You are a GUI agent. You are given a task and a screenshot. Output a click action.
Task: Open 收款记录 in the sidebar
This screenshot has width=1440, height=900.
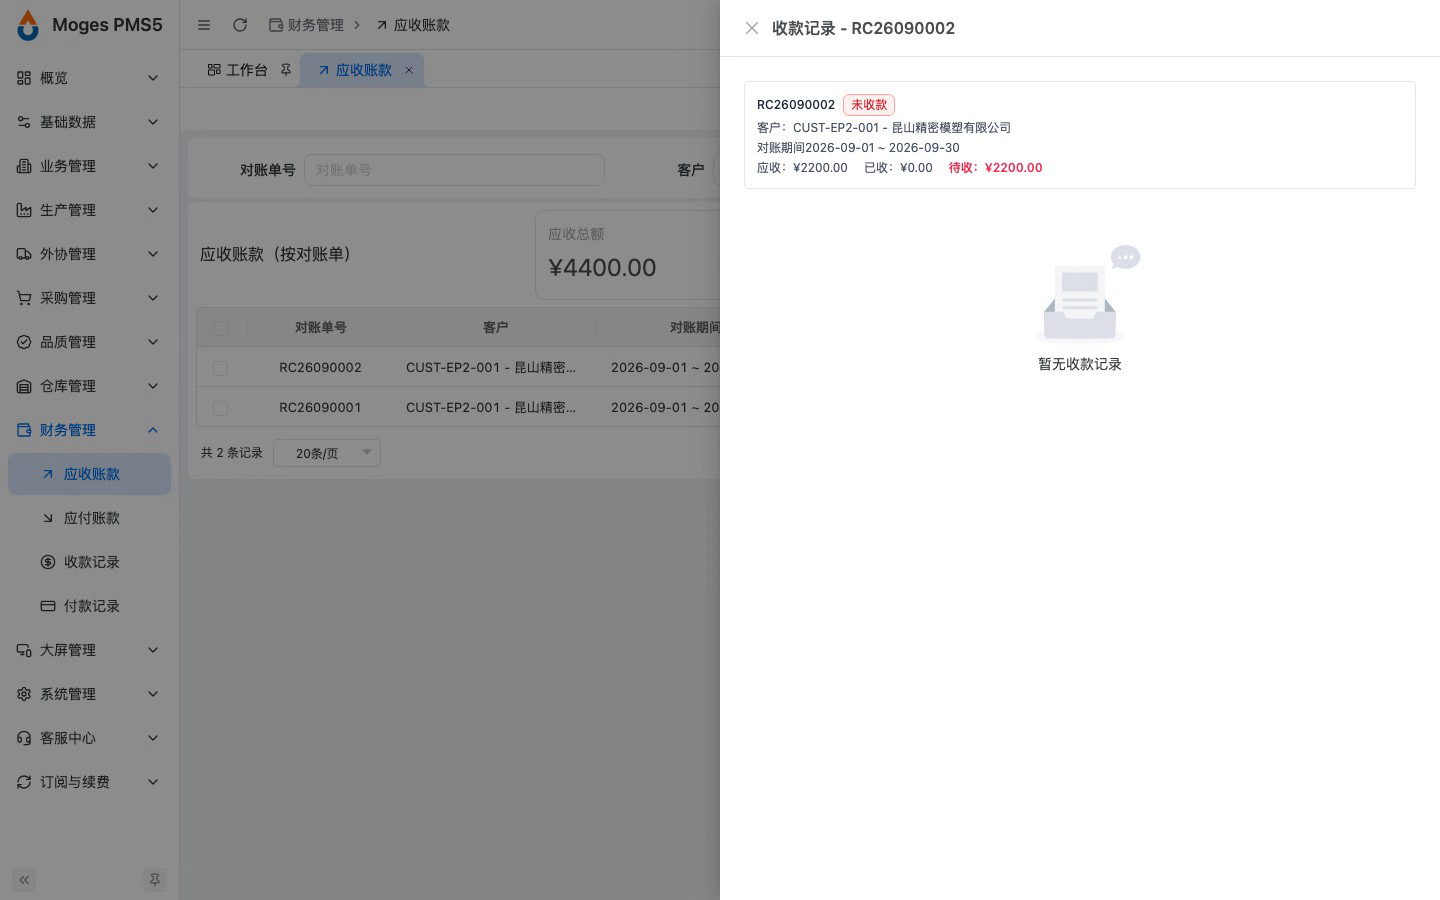pos(90,562)
